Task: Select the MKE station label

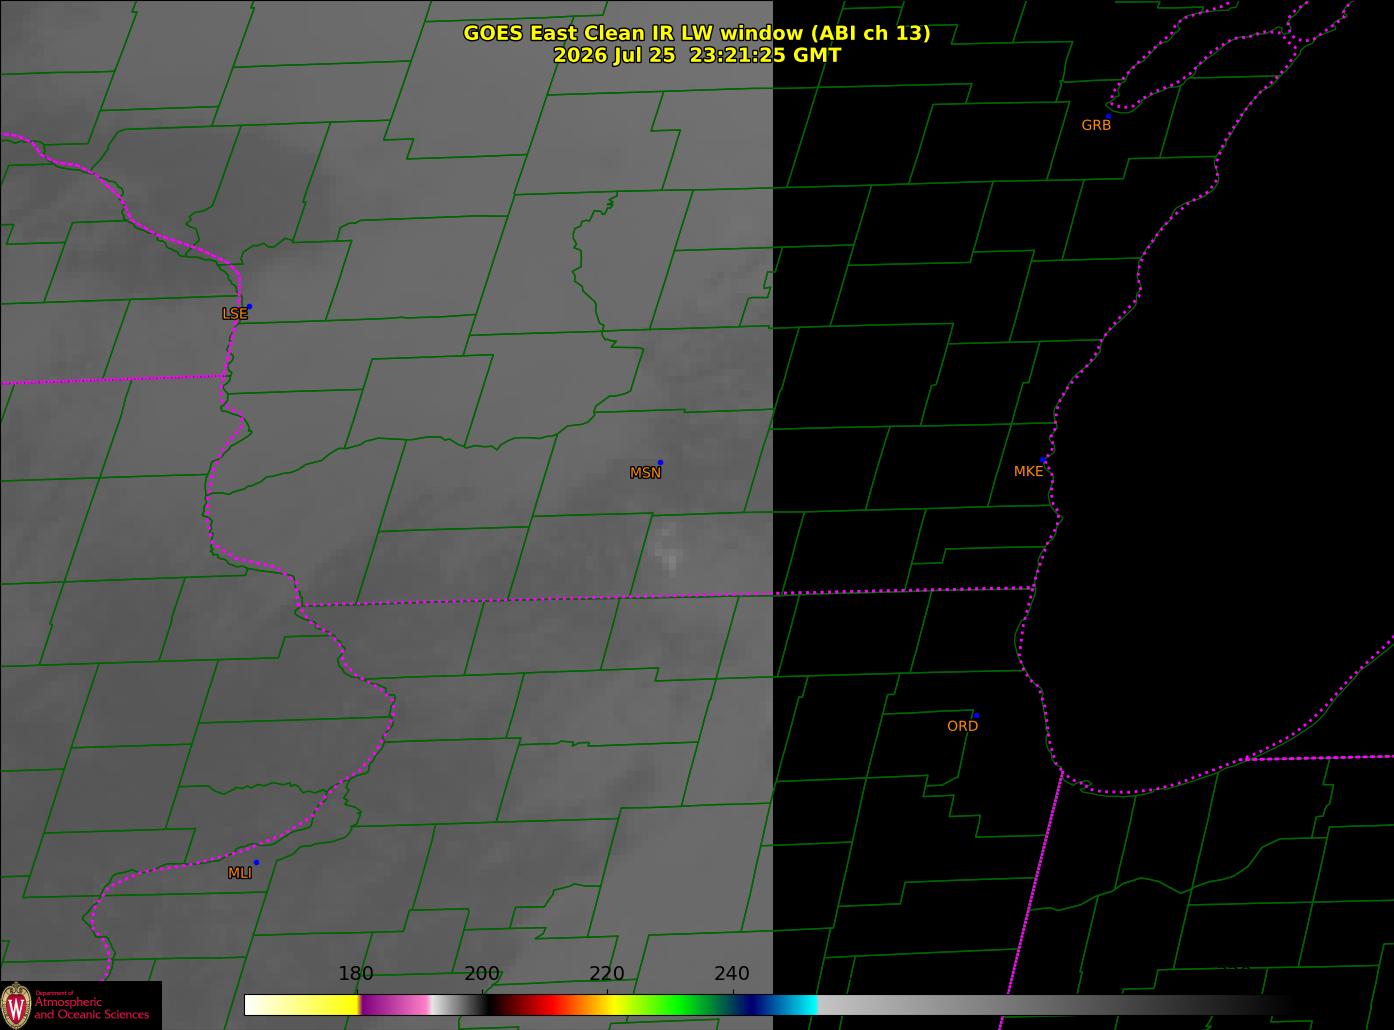Action: pyautogui.click(x=1028, y=471)
